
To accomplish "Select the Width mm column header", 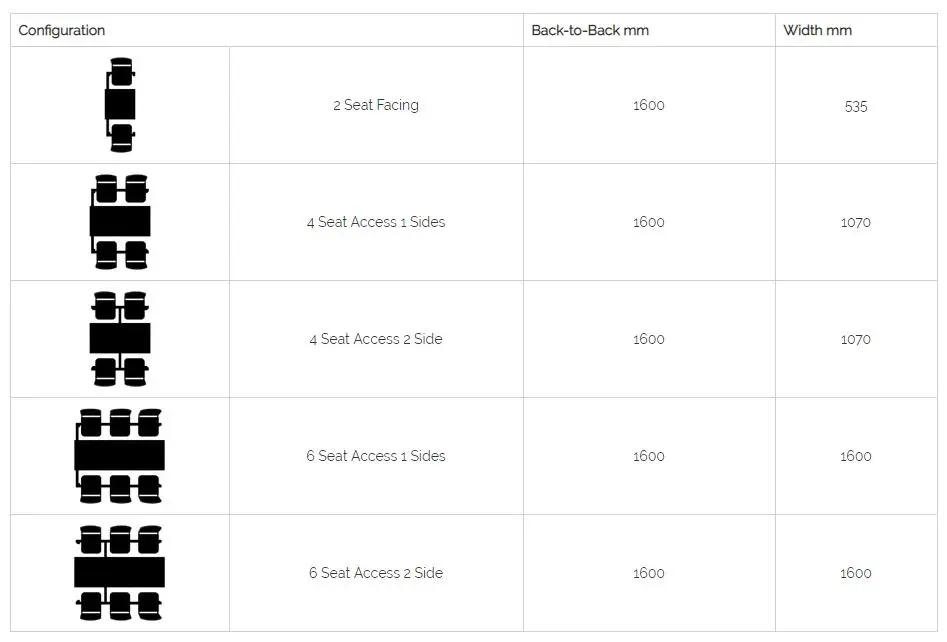I will click(x=817, y=30).
